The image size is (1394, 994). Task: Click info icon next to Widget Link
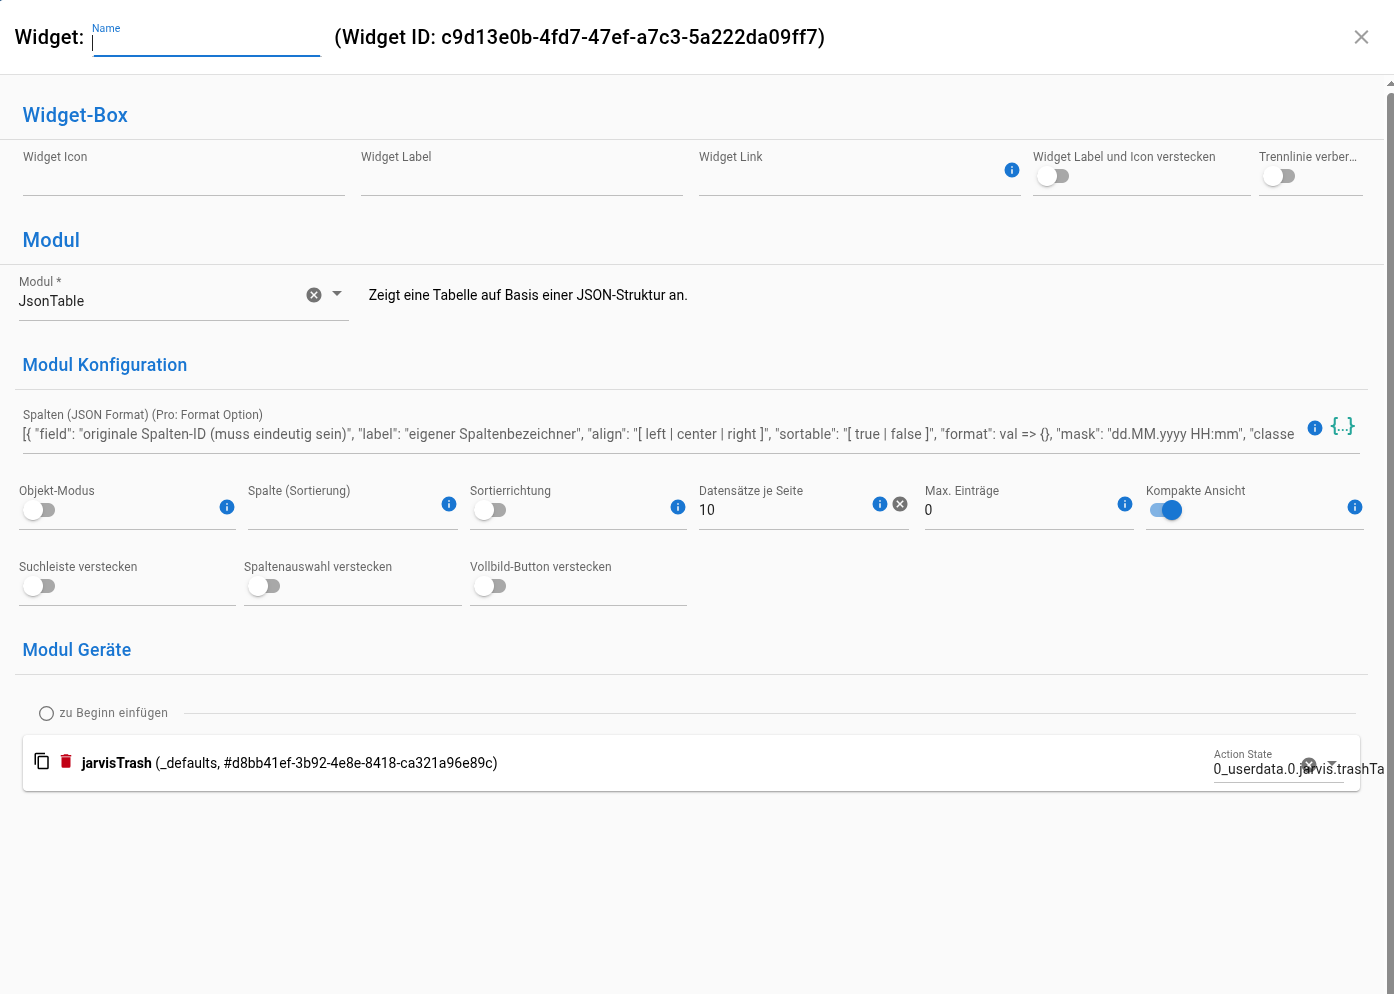coord(1012,170)
